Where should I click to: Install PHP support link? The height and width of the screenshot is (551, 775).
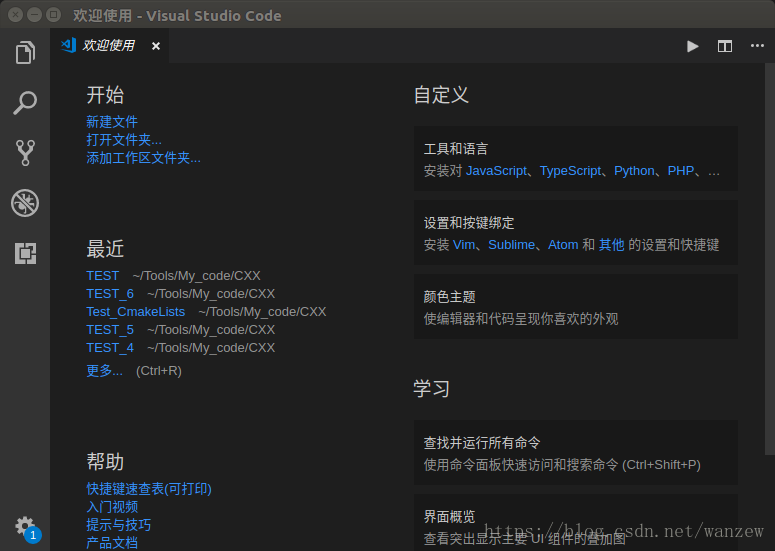click(x=681, y=171)
